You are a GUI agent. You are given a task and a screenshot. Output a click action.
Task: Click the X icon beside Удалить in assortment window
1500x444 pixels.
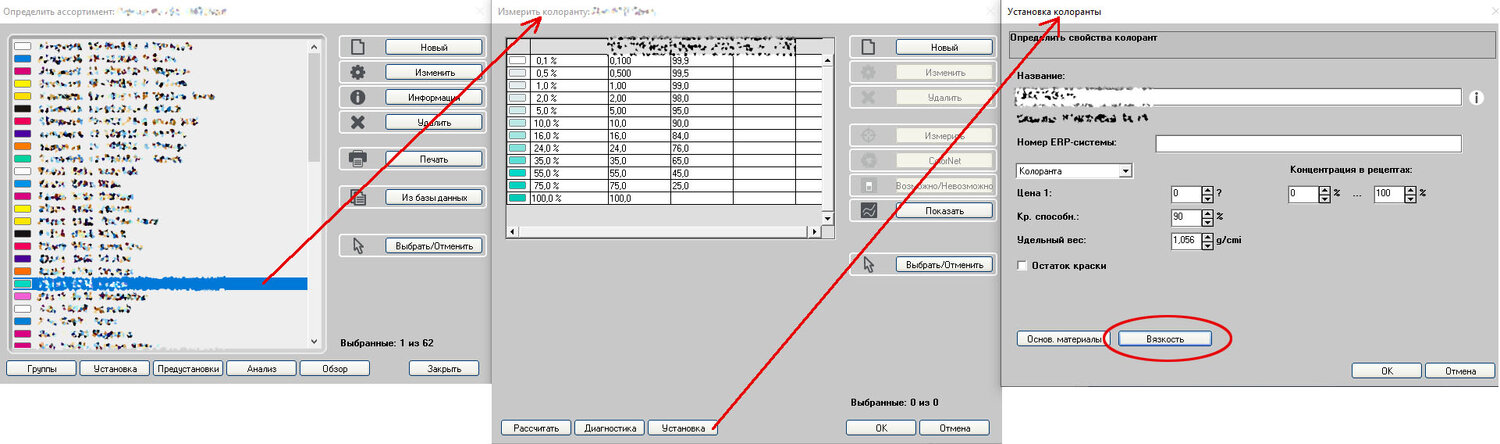357,122
